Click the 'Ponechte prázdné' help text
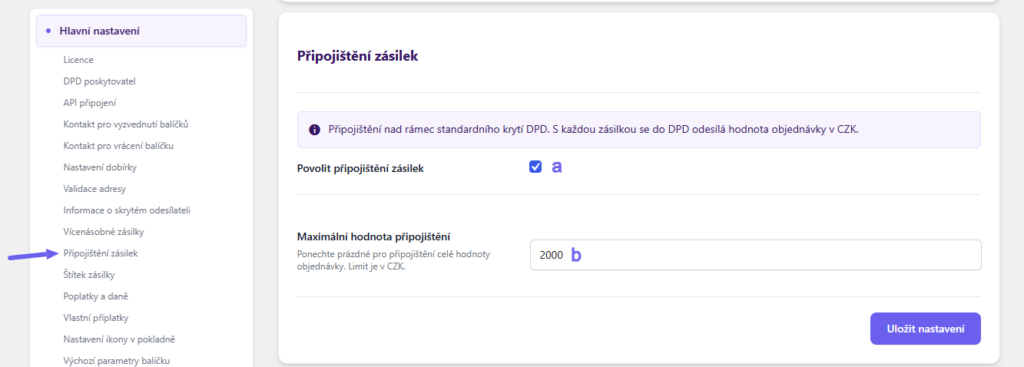Viewport: 1024px width, 367px height. pos(393,260)
